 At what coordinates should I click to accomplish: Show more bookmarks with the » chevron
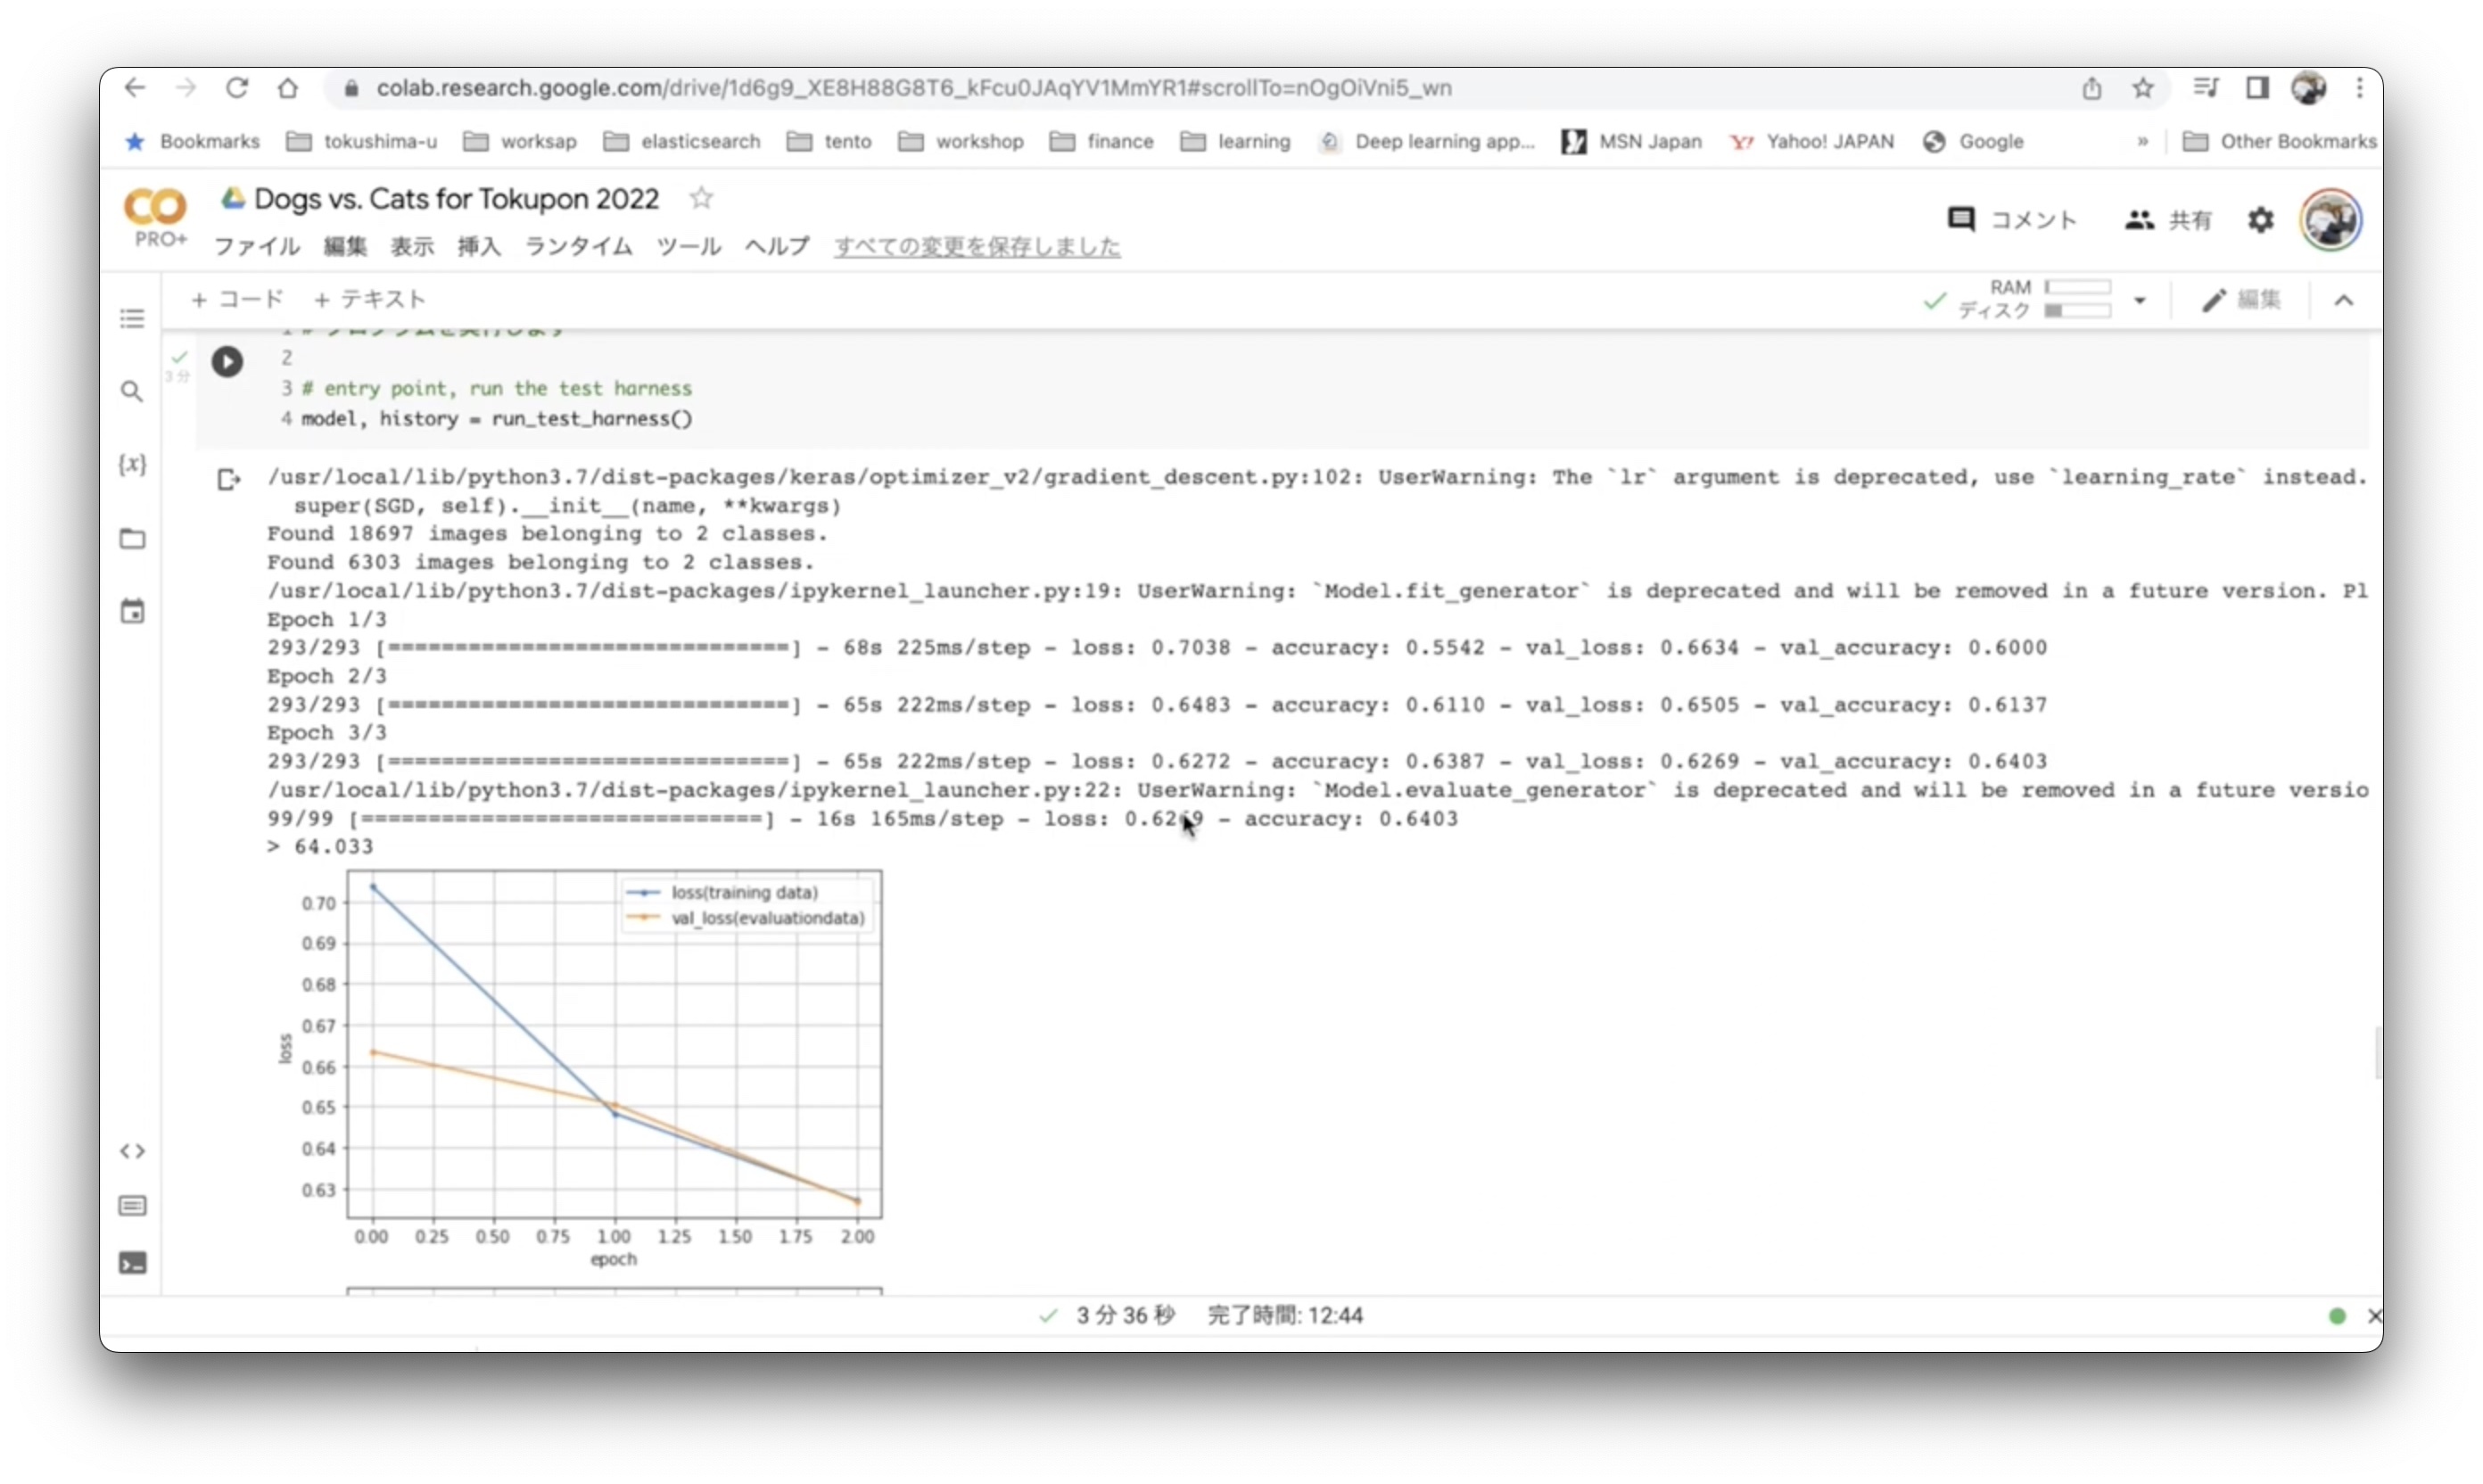click(x=2143, y=141)
